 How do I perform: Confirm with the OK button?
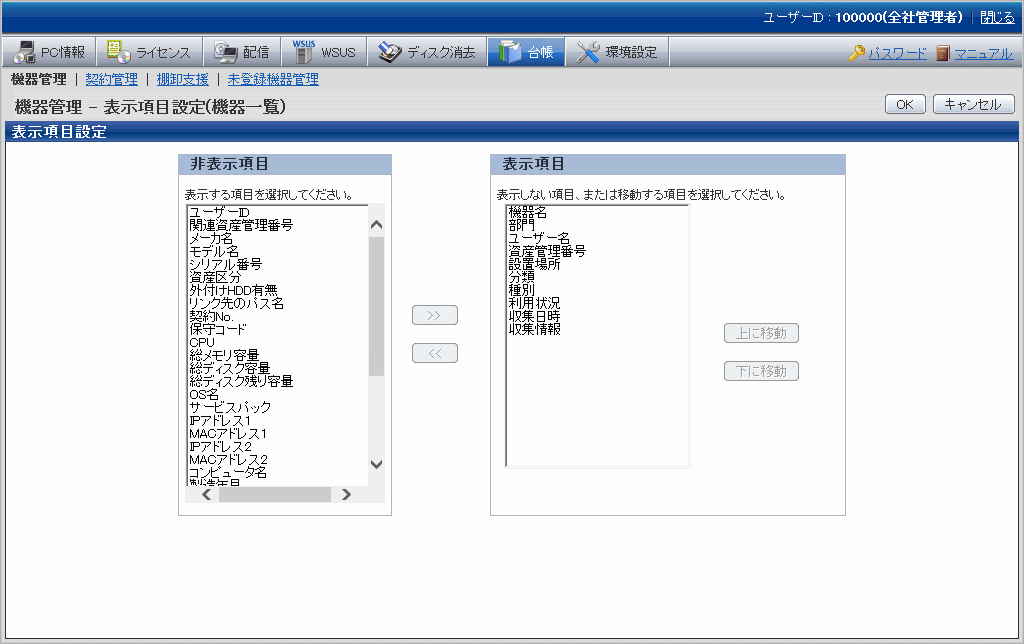[905, 104]
